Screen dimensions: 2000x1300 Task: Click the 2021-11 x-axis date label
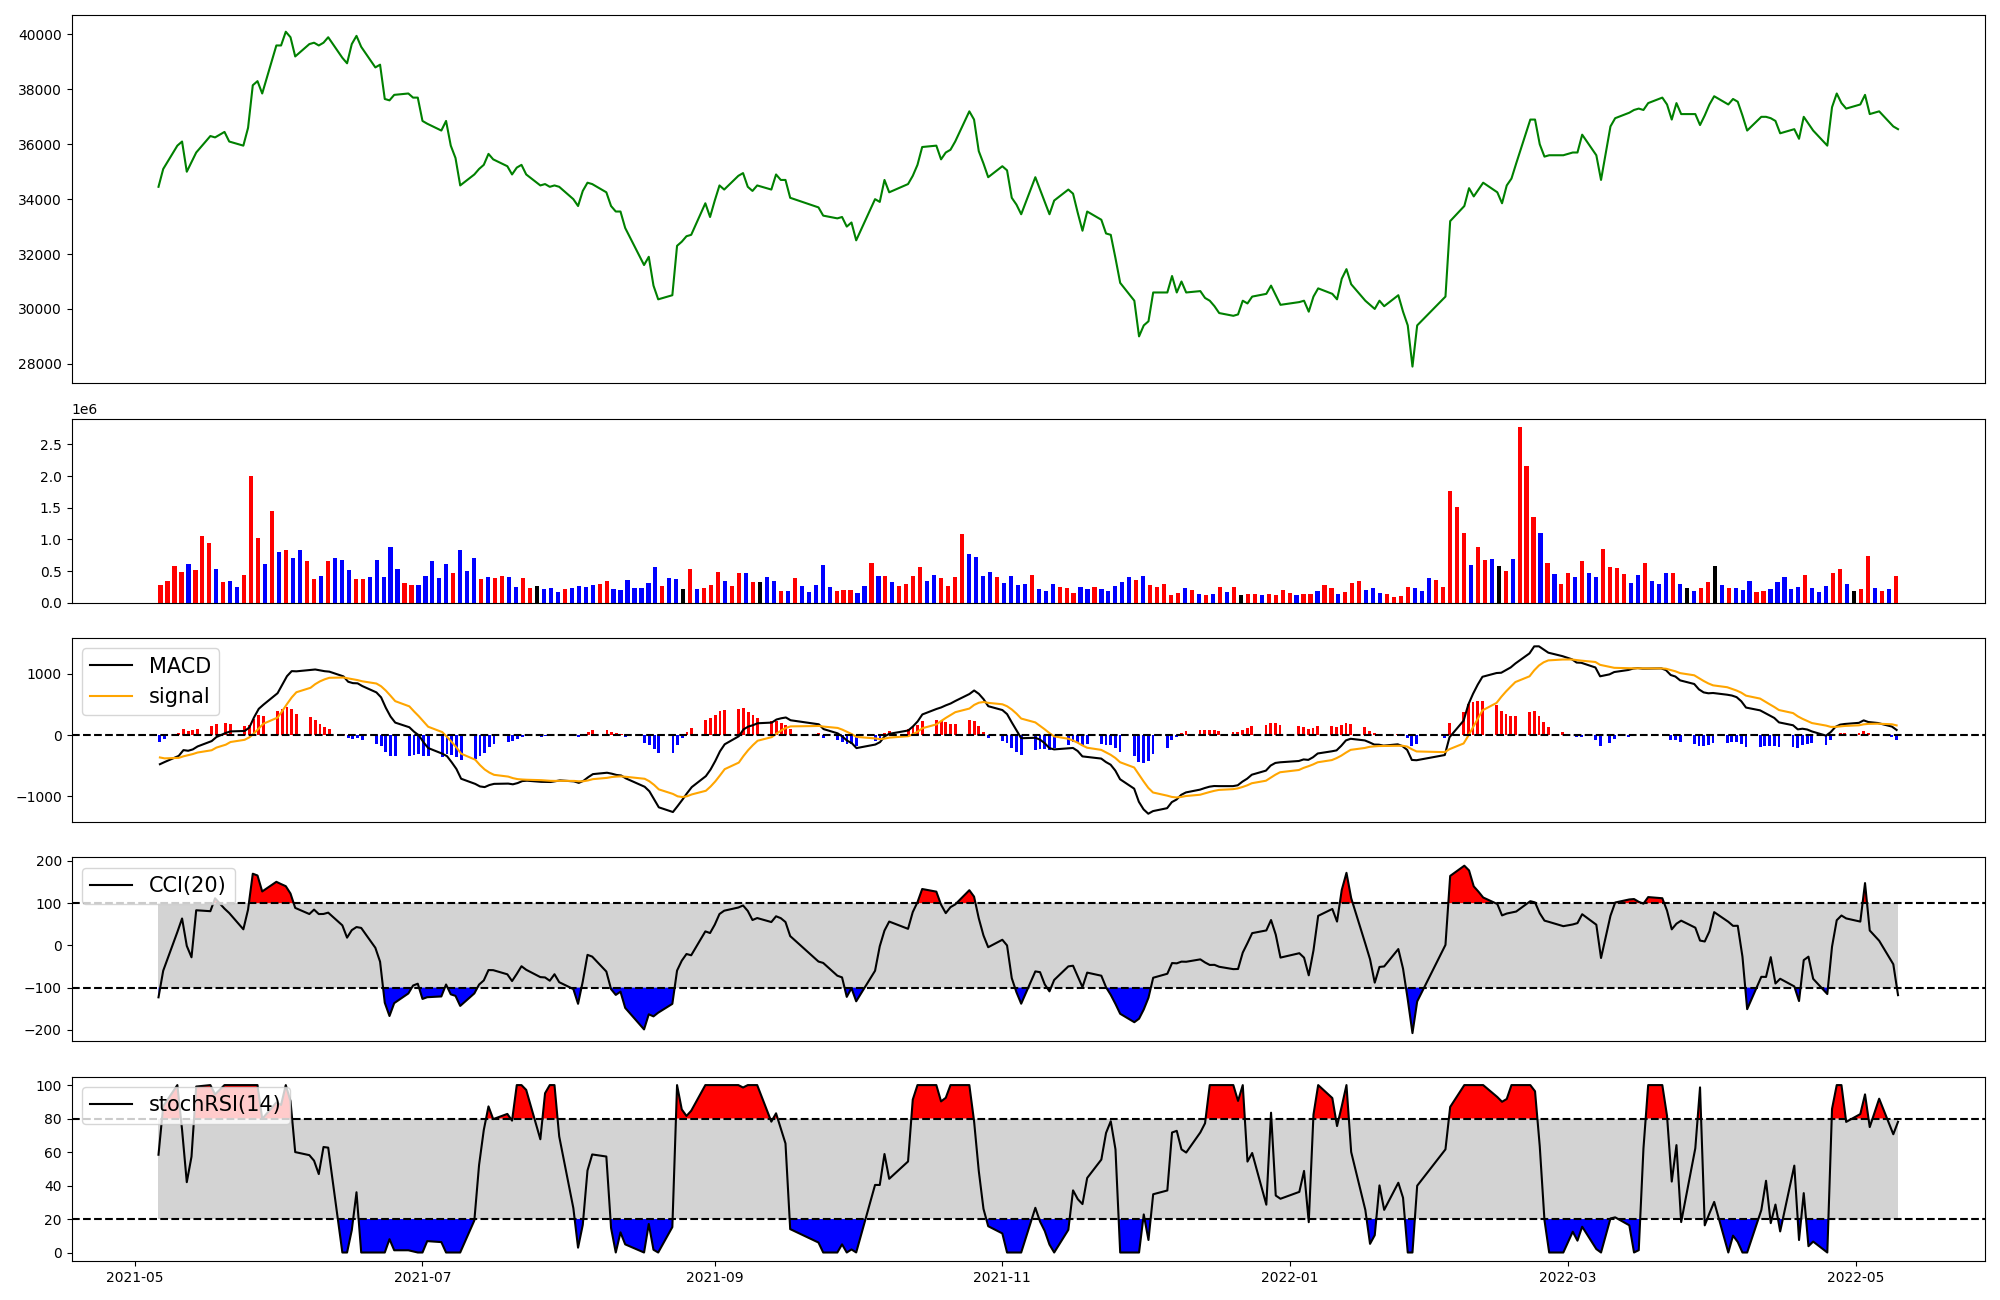[x=1002, y=1277]
